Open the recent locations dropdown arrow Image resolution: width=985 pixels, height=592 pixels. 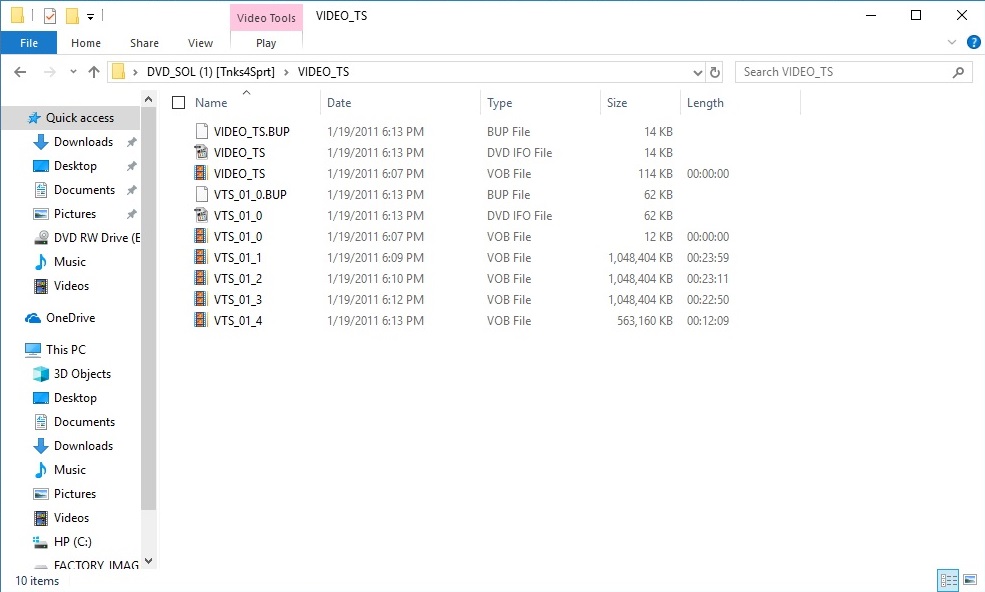73,72
